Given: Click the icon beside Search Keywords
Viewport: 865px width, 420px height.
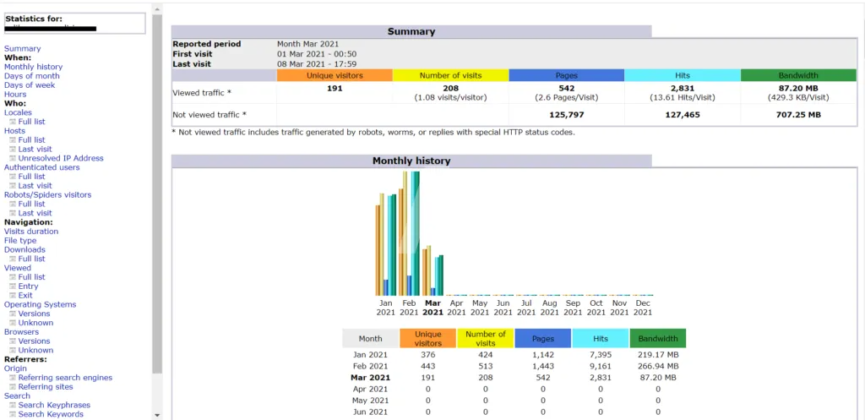Looking at the screenshot, I should click(x=13, y=414).
